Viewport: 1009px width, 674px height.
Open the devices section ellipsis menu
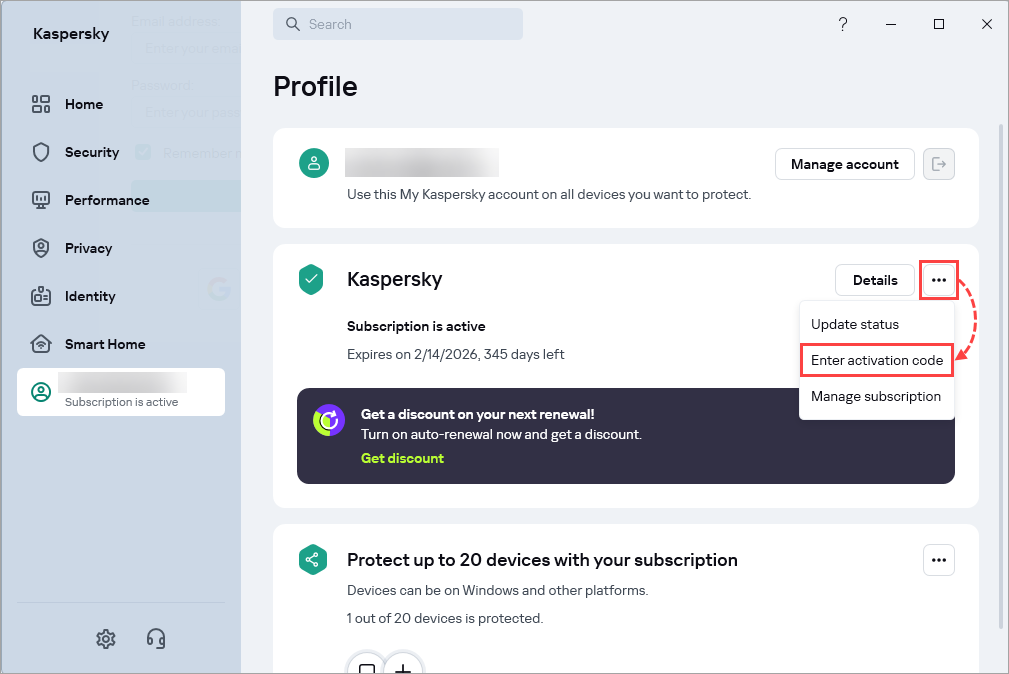tap(938, 560)
